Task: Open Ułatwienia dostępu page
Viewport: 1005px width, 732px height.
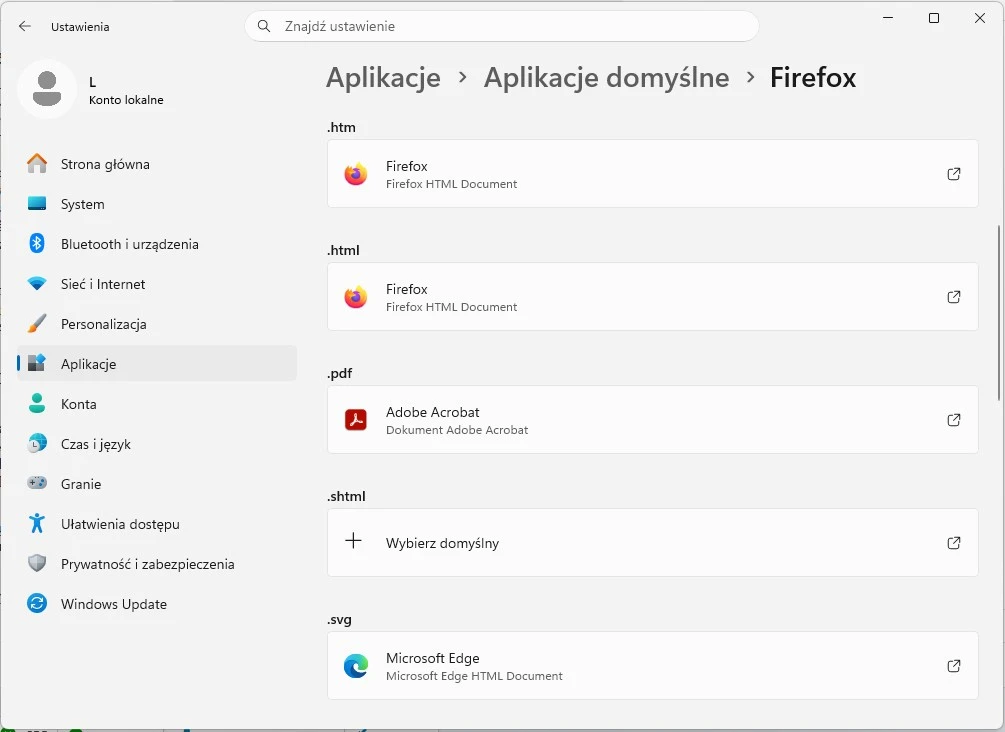Action: coord(157,524)
